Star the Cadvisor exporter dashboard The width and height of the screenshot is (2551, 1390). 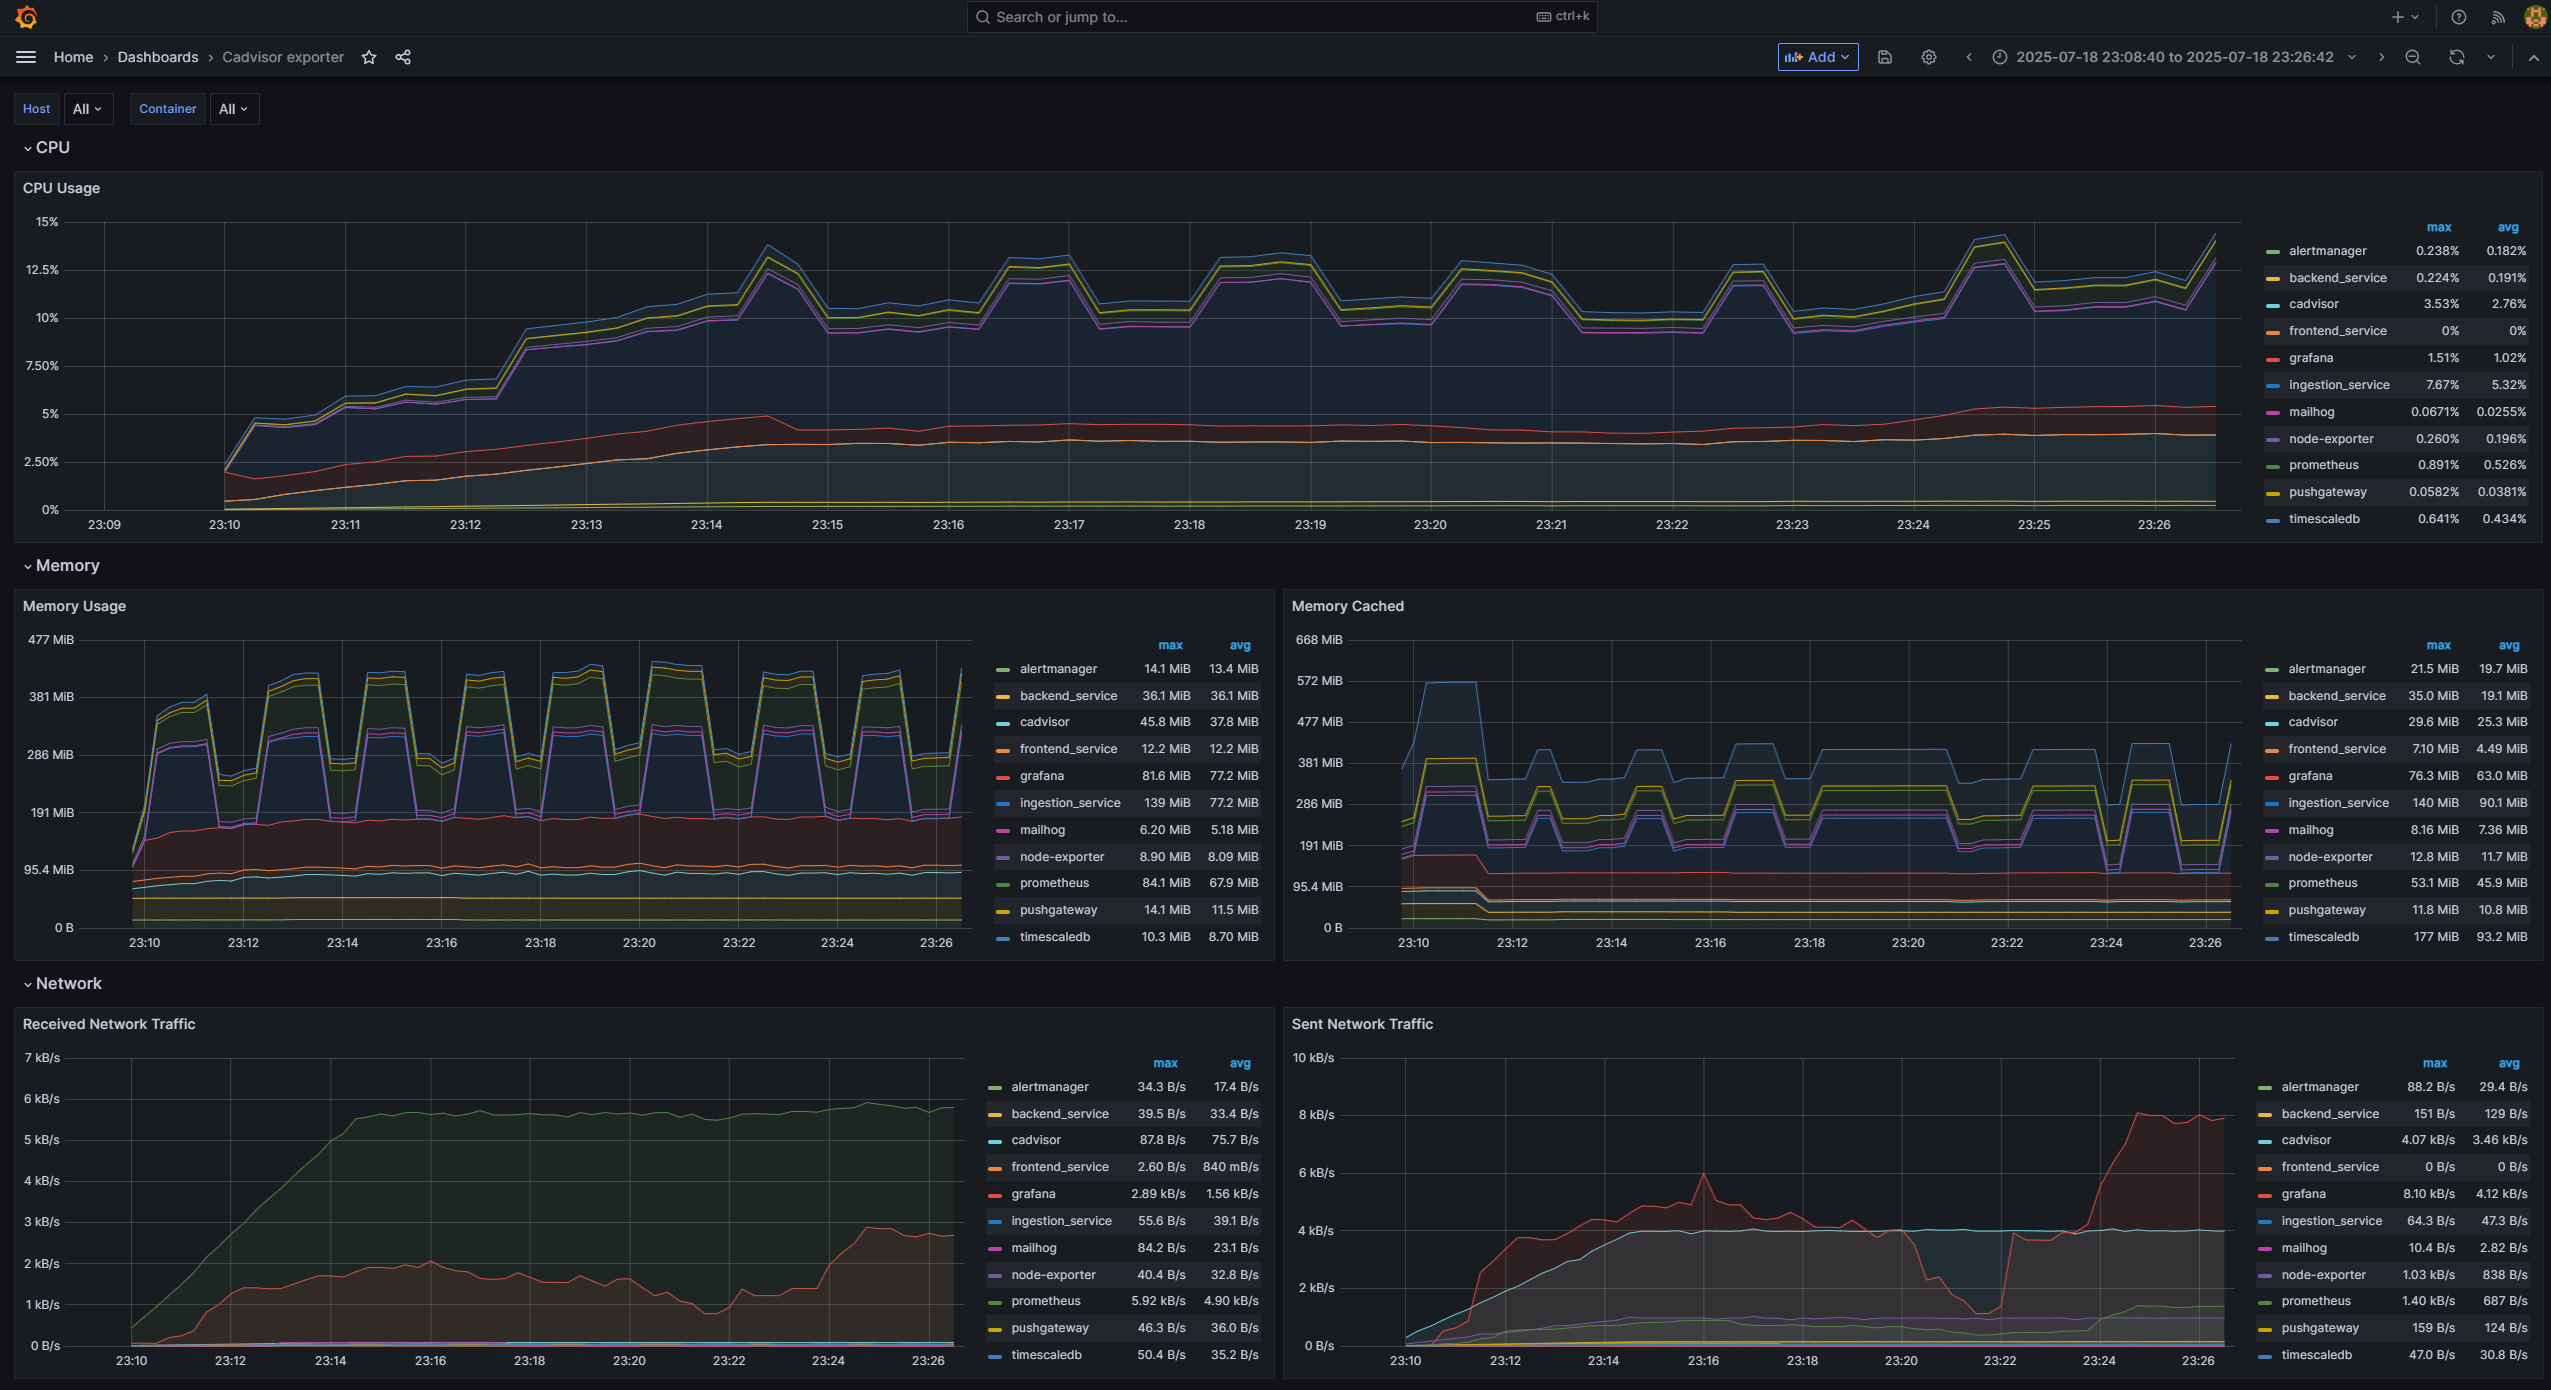pyautogui.click(x=369, y=57)
